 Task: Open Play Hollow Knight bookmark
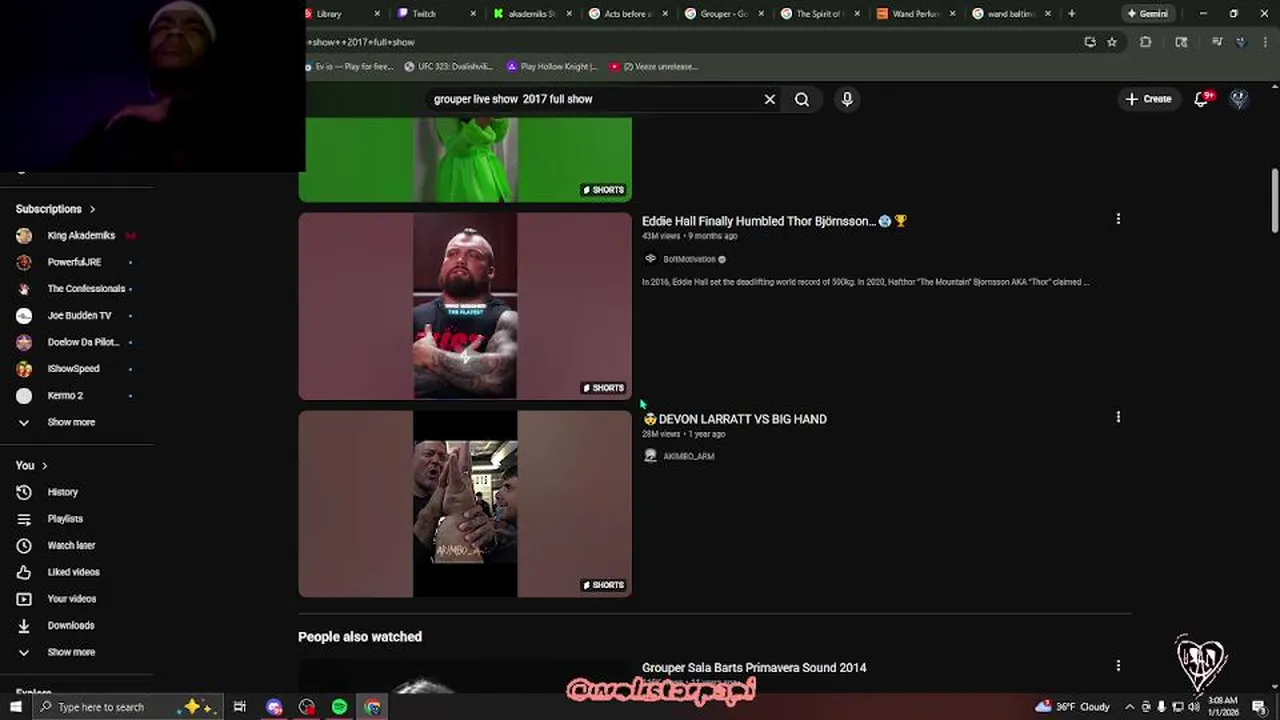pyautogui.click(x=551, y=67)
